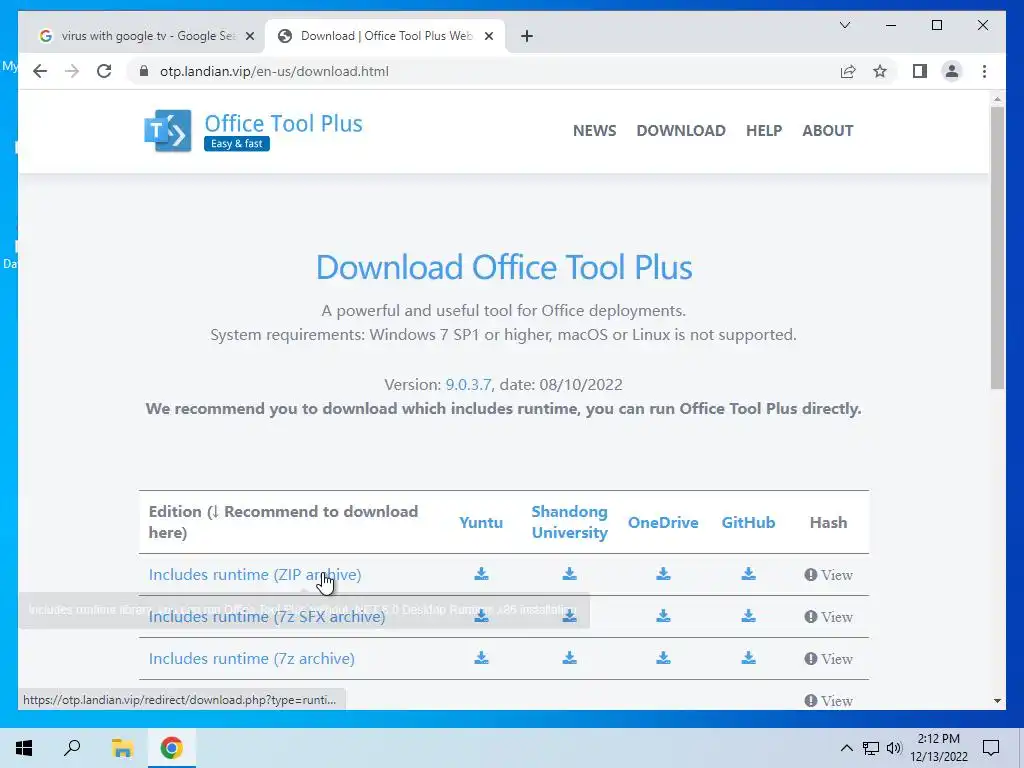Open the HELP menu item
This screenshot has height=768, width=1024.
(x=763, y=131)
